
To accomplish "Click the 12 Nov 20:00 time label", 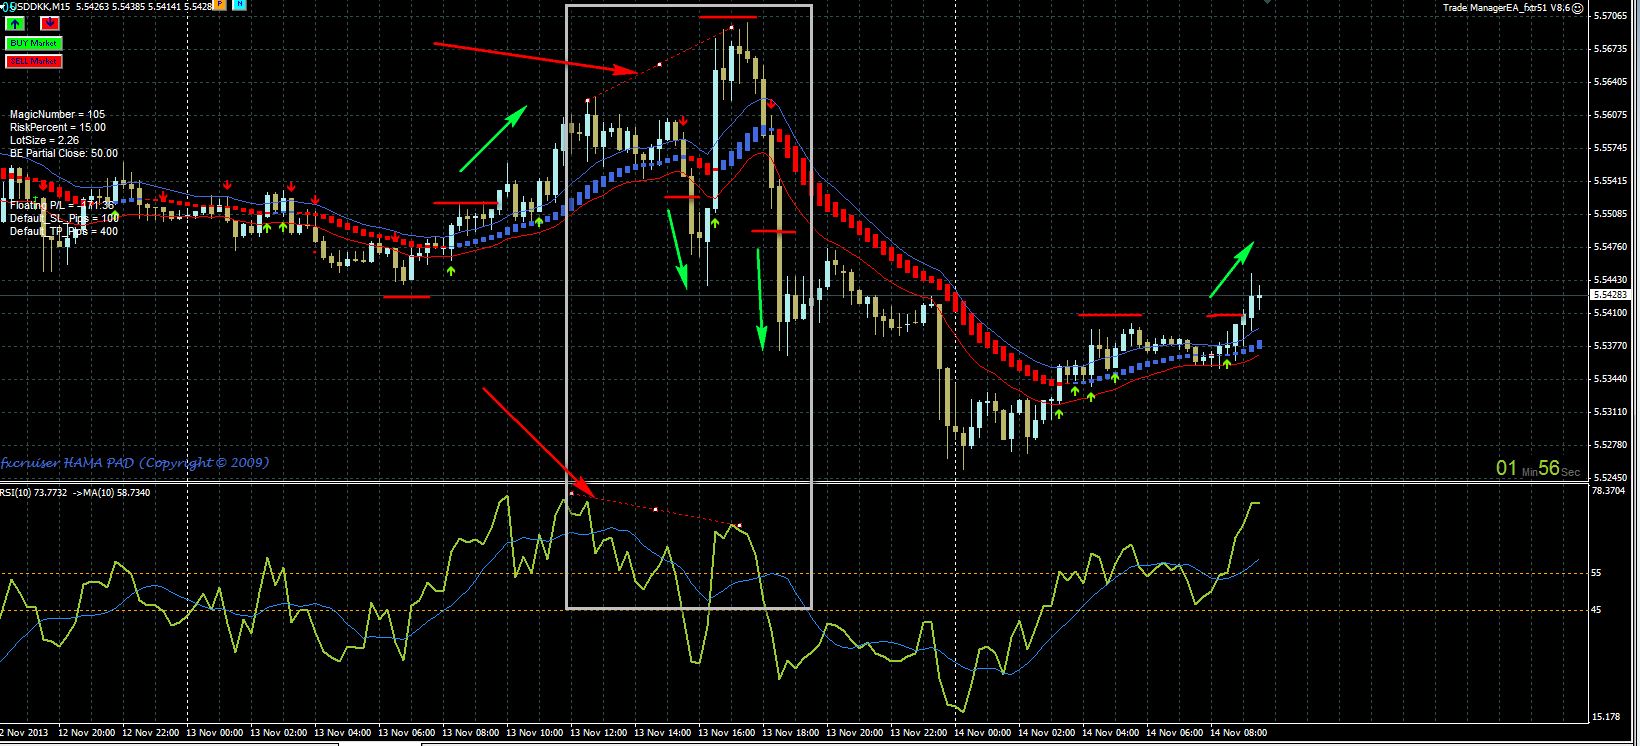I will 86,733.
